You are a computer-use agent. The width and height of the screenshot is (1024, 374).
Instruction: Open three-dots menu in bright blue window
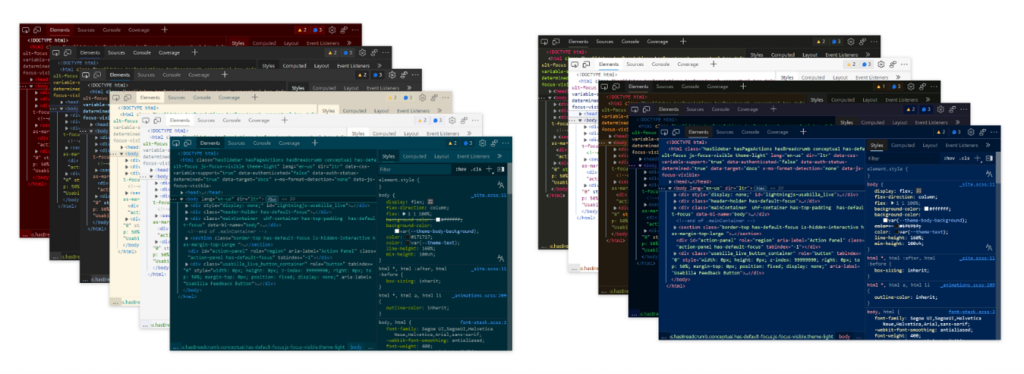pyautogui.click(x=995, y=132)
